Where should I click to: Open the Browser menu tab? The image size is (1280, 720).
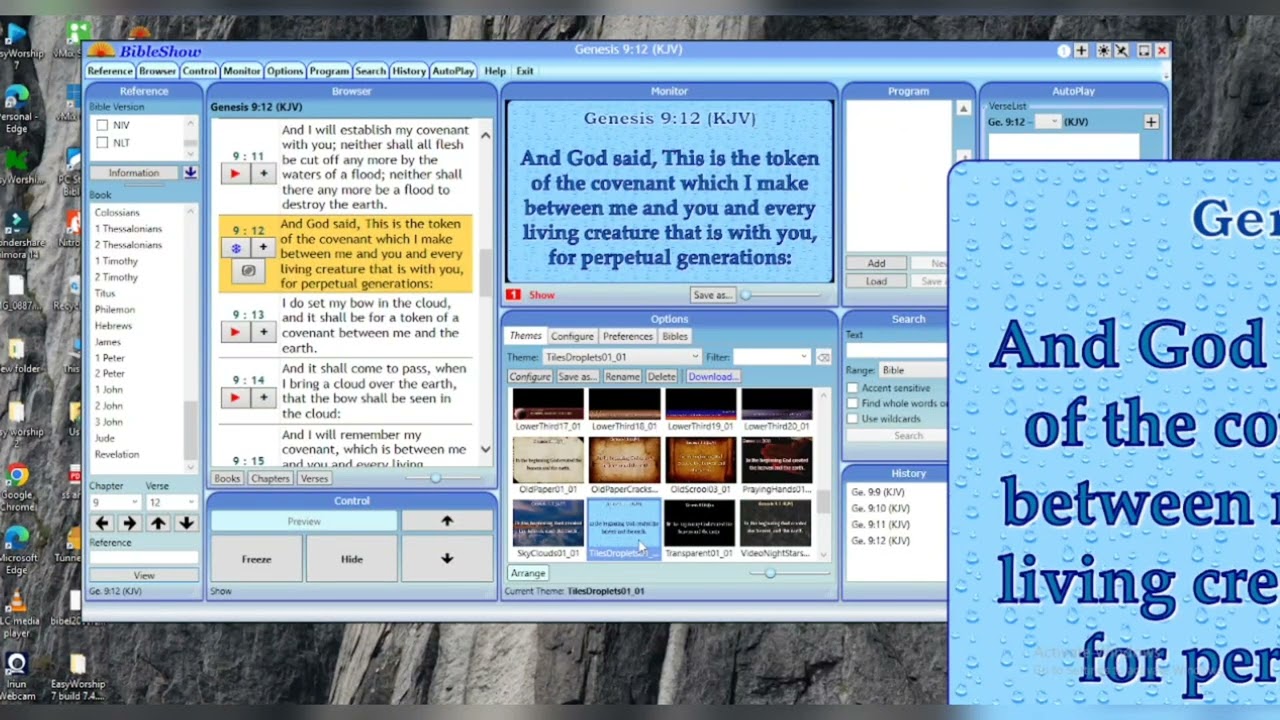(157, 71)
